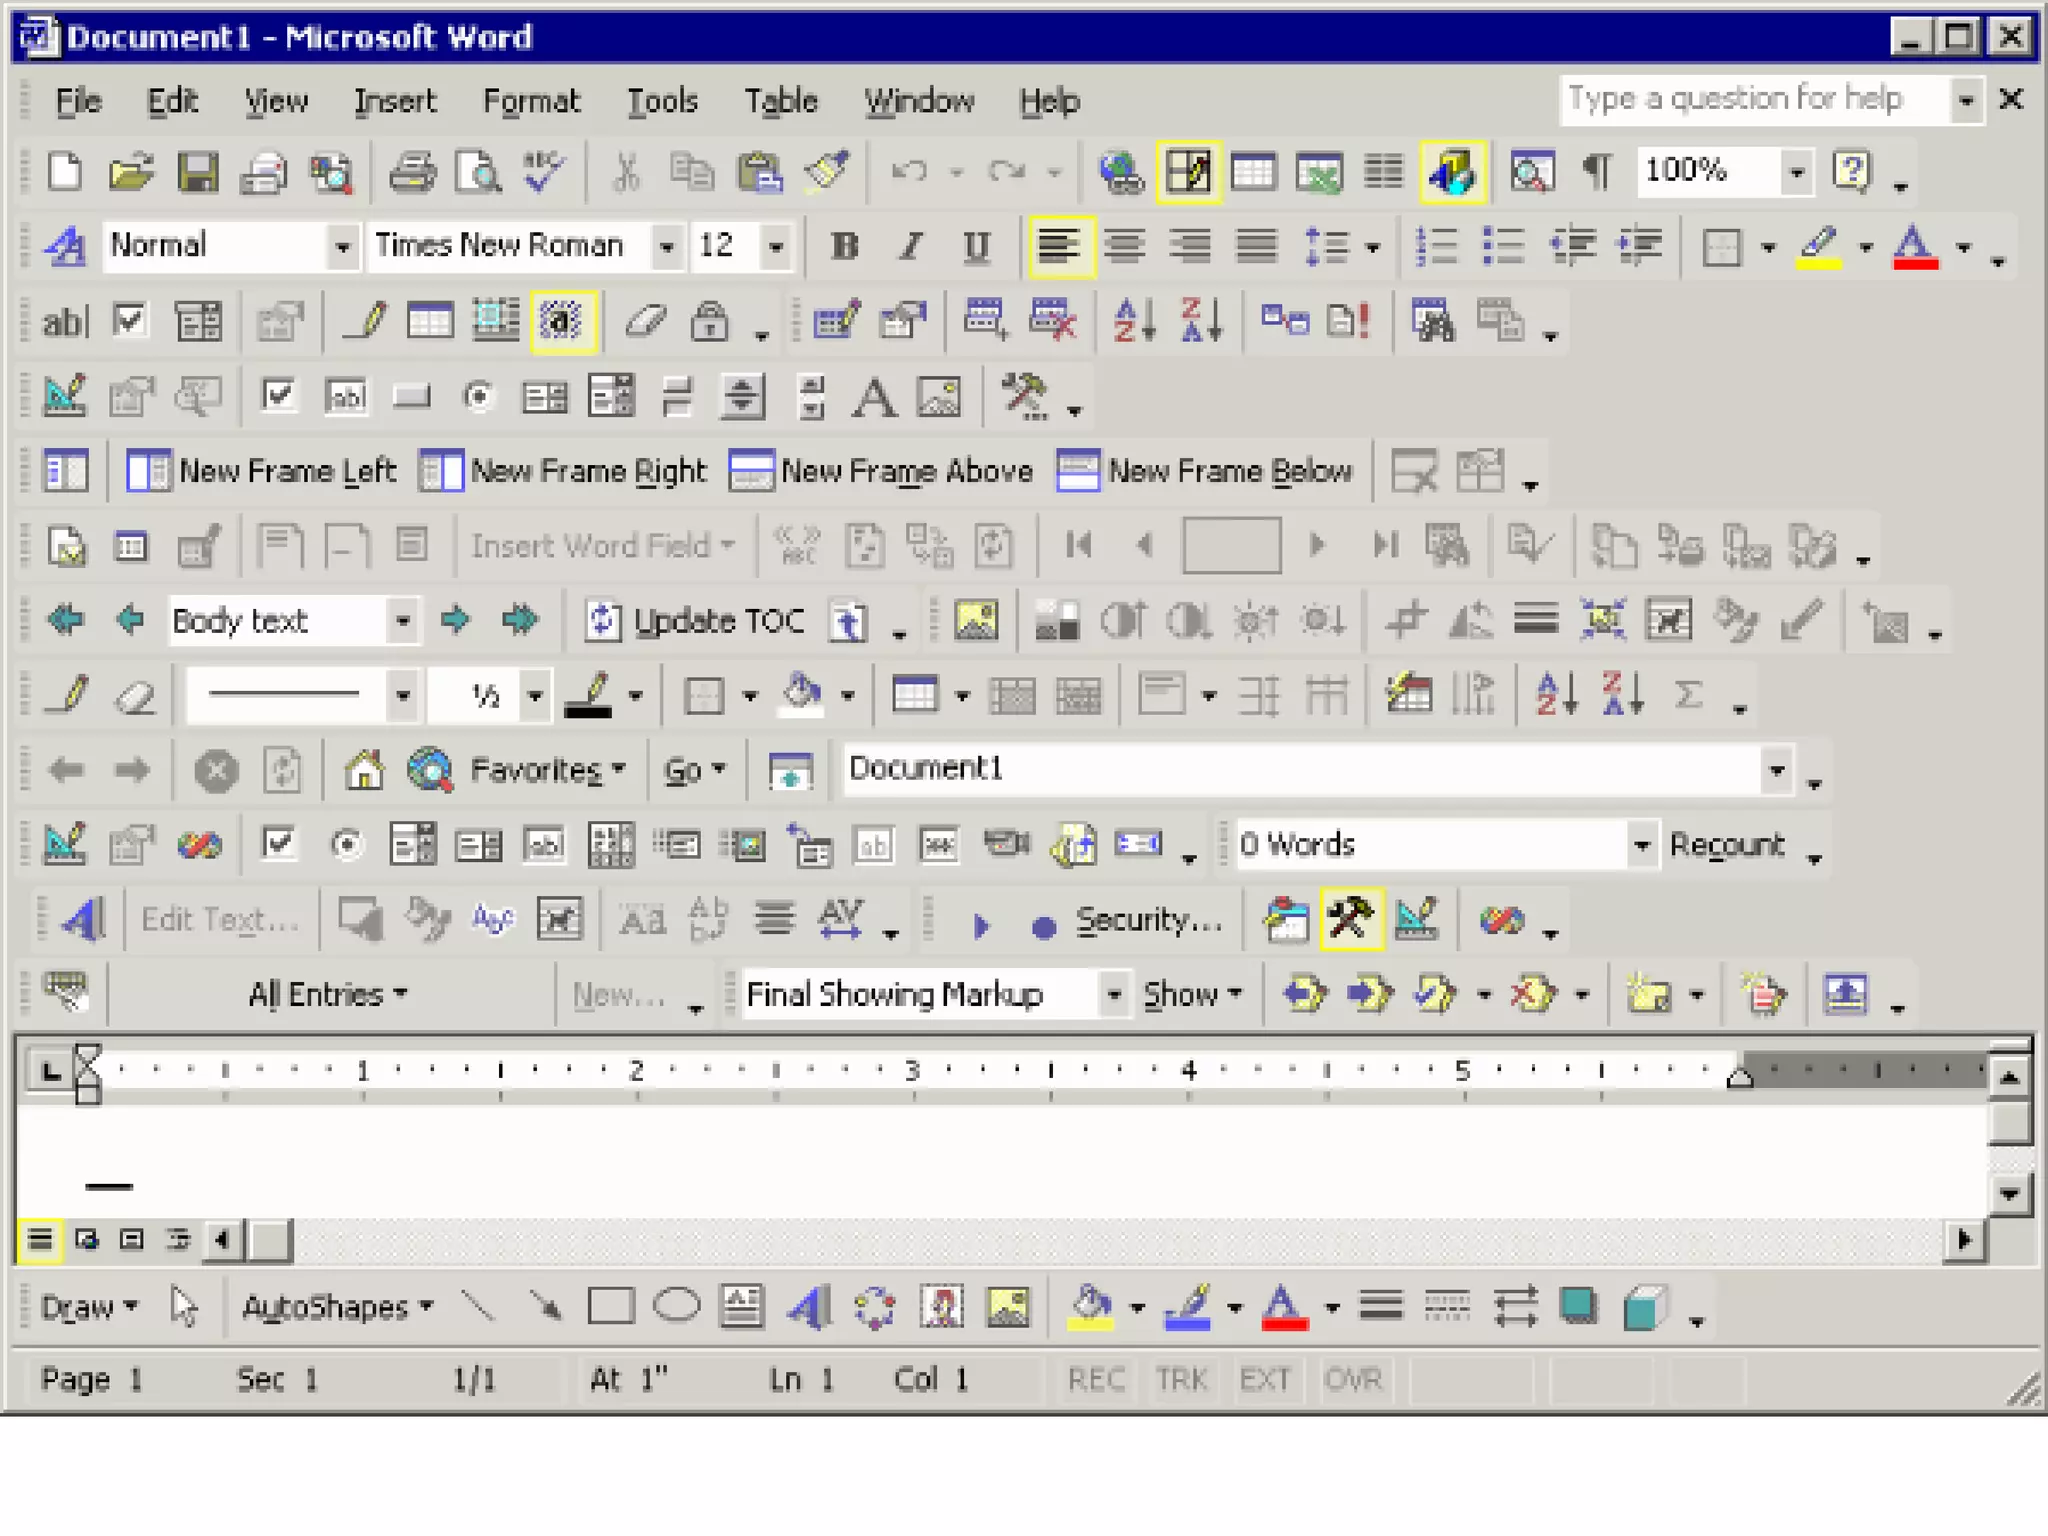Expand the Font Size dropdown showing 12
The height and width of the screenshot is (1536, 2048).
click(775, 246)
